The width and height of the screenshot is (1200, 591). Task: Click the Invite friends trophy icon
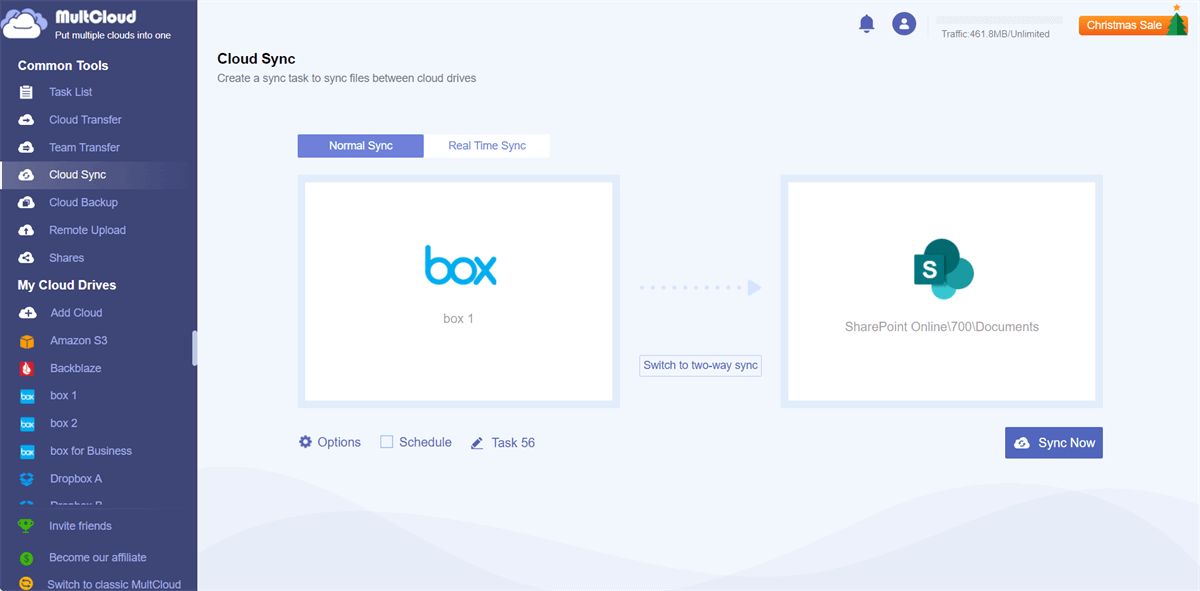[x=27, y=526]
